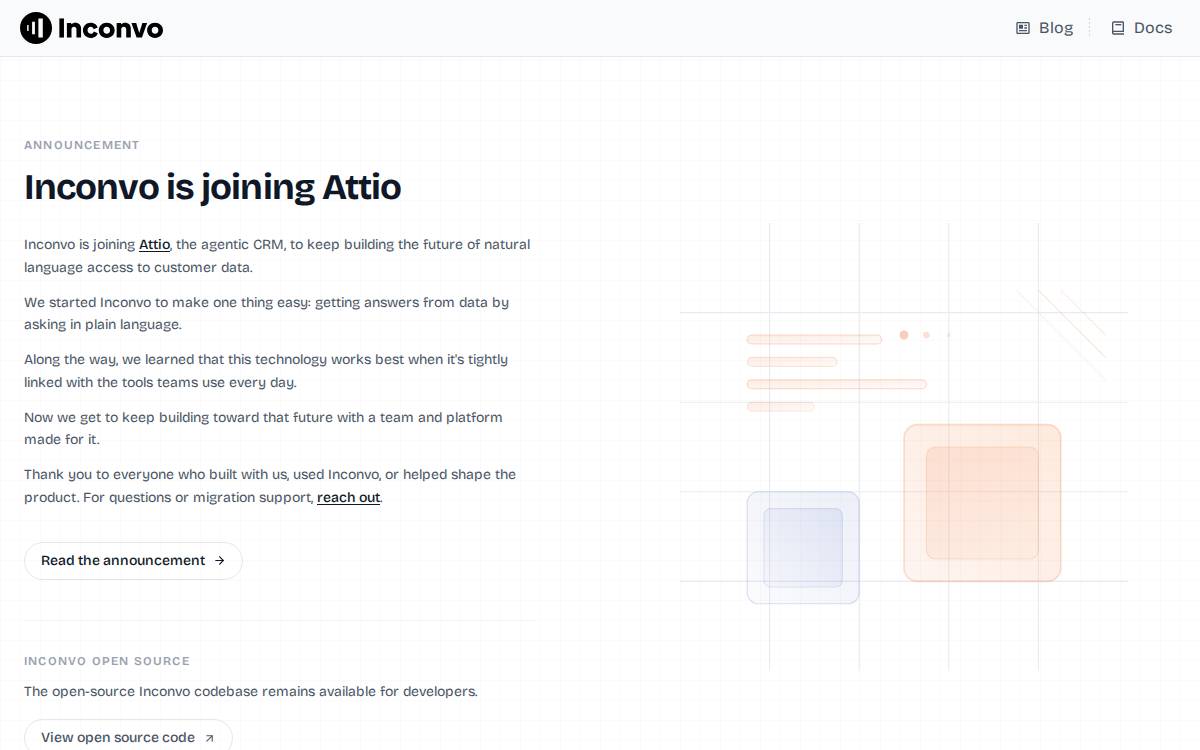
Task: Click the Blog newspaper icon
Action: point(1023,28)
